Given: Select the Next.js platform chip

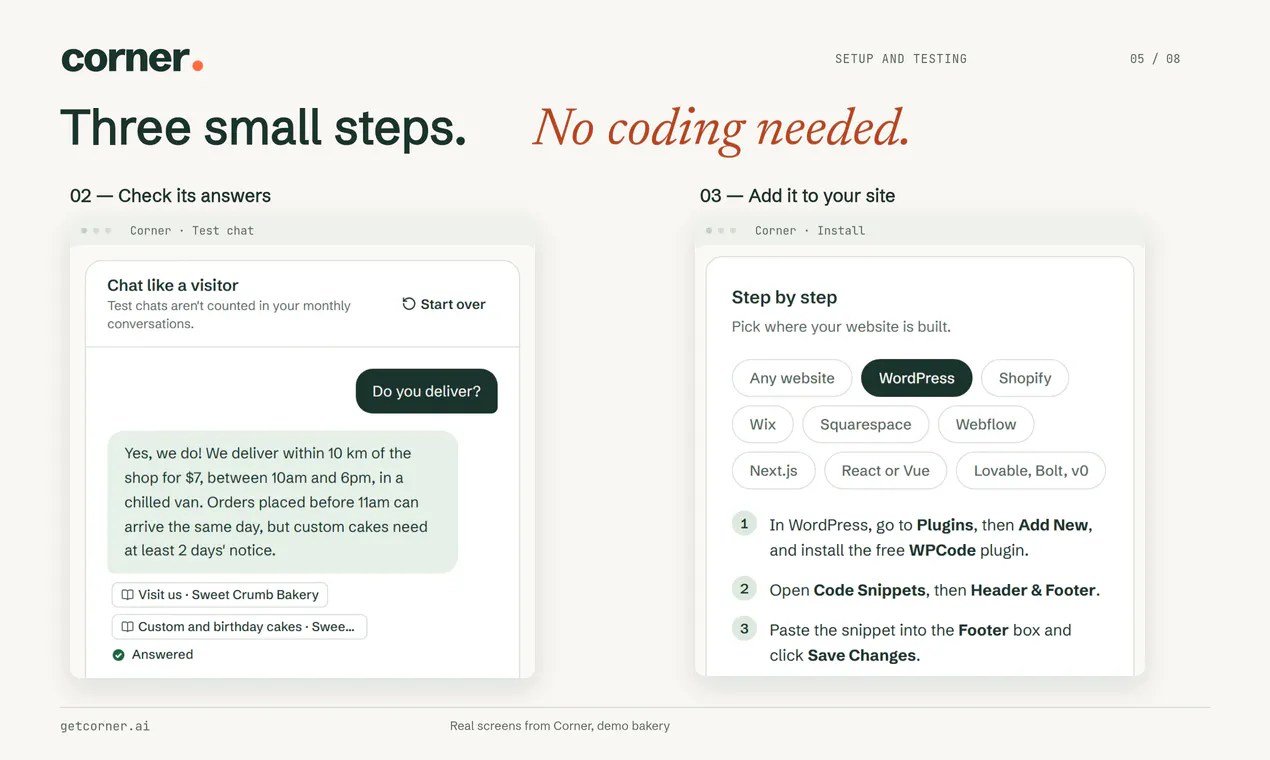Looking at the screenshot, I should (774, 470).
